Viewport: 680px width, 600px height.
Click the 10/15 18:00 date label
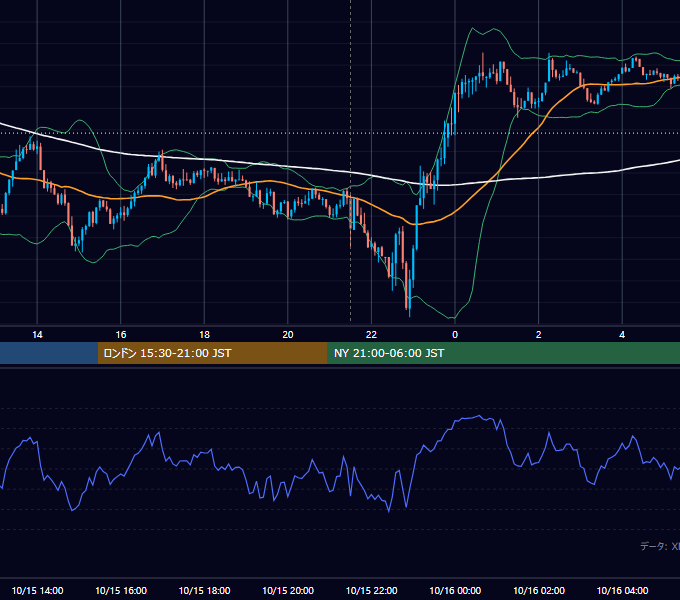pyautogui.click(x=204, y=590)
